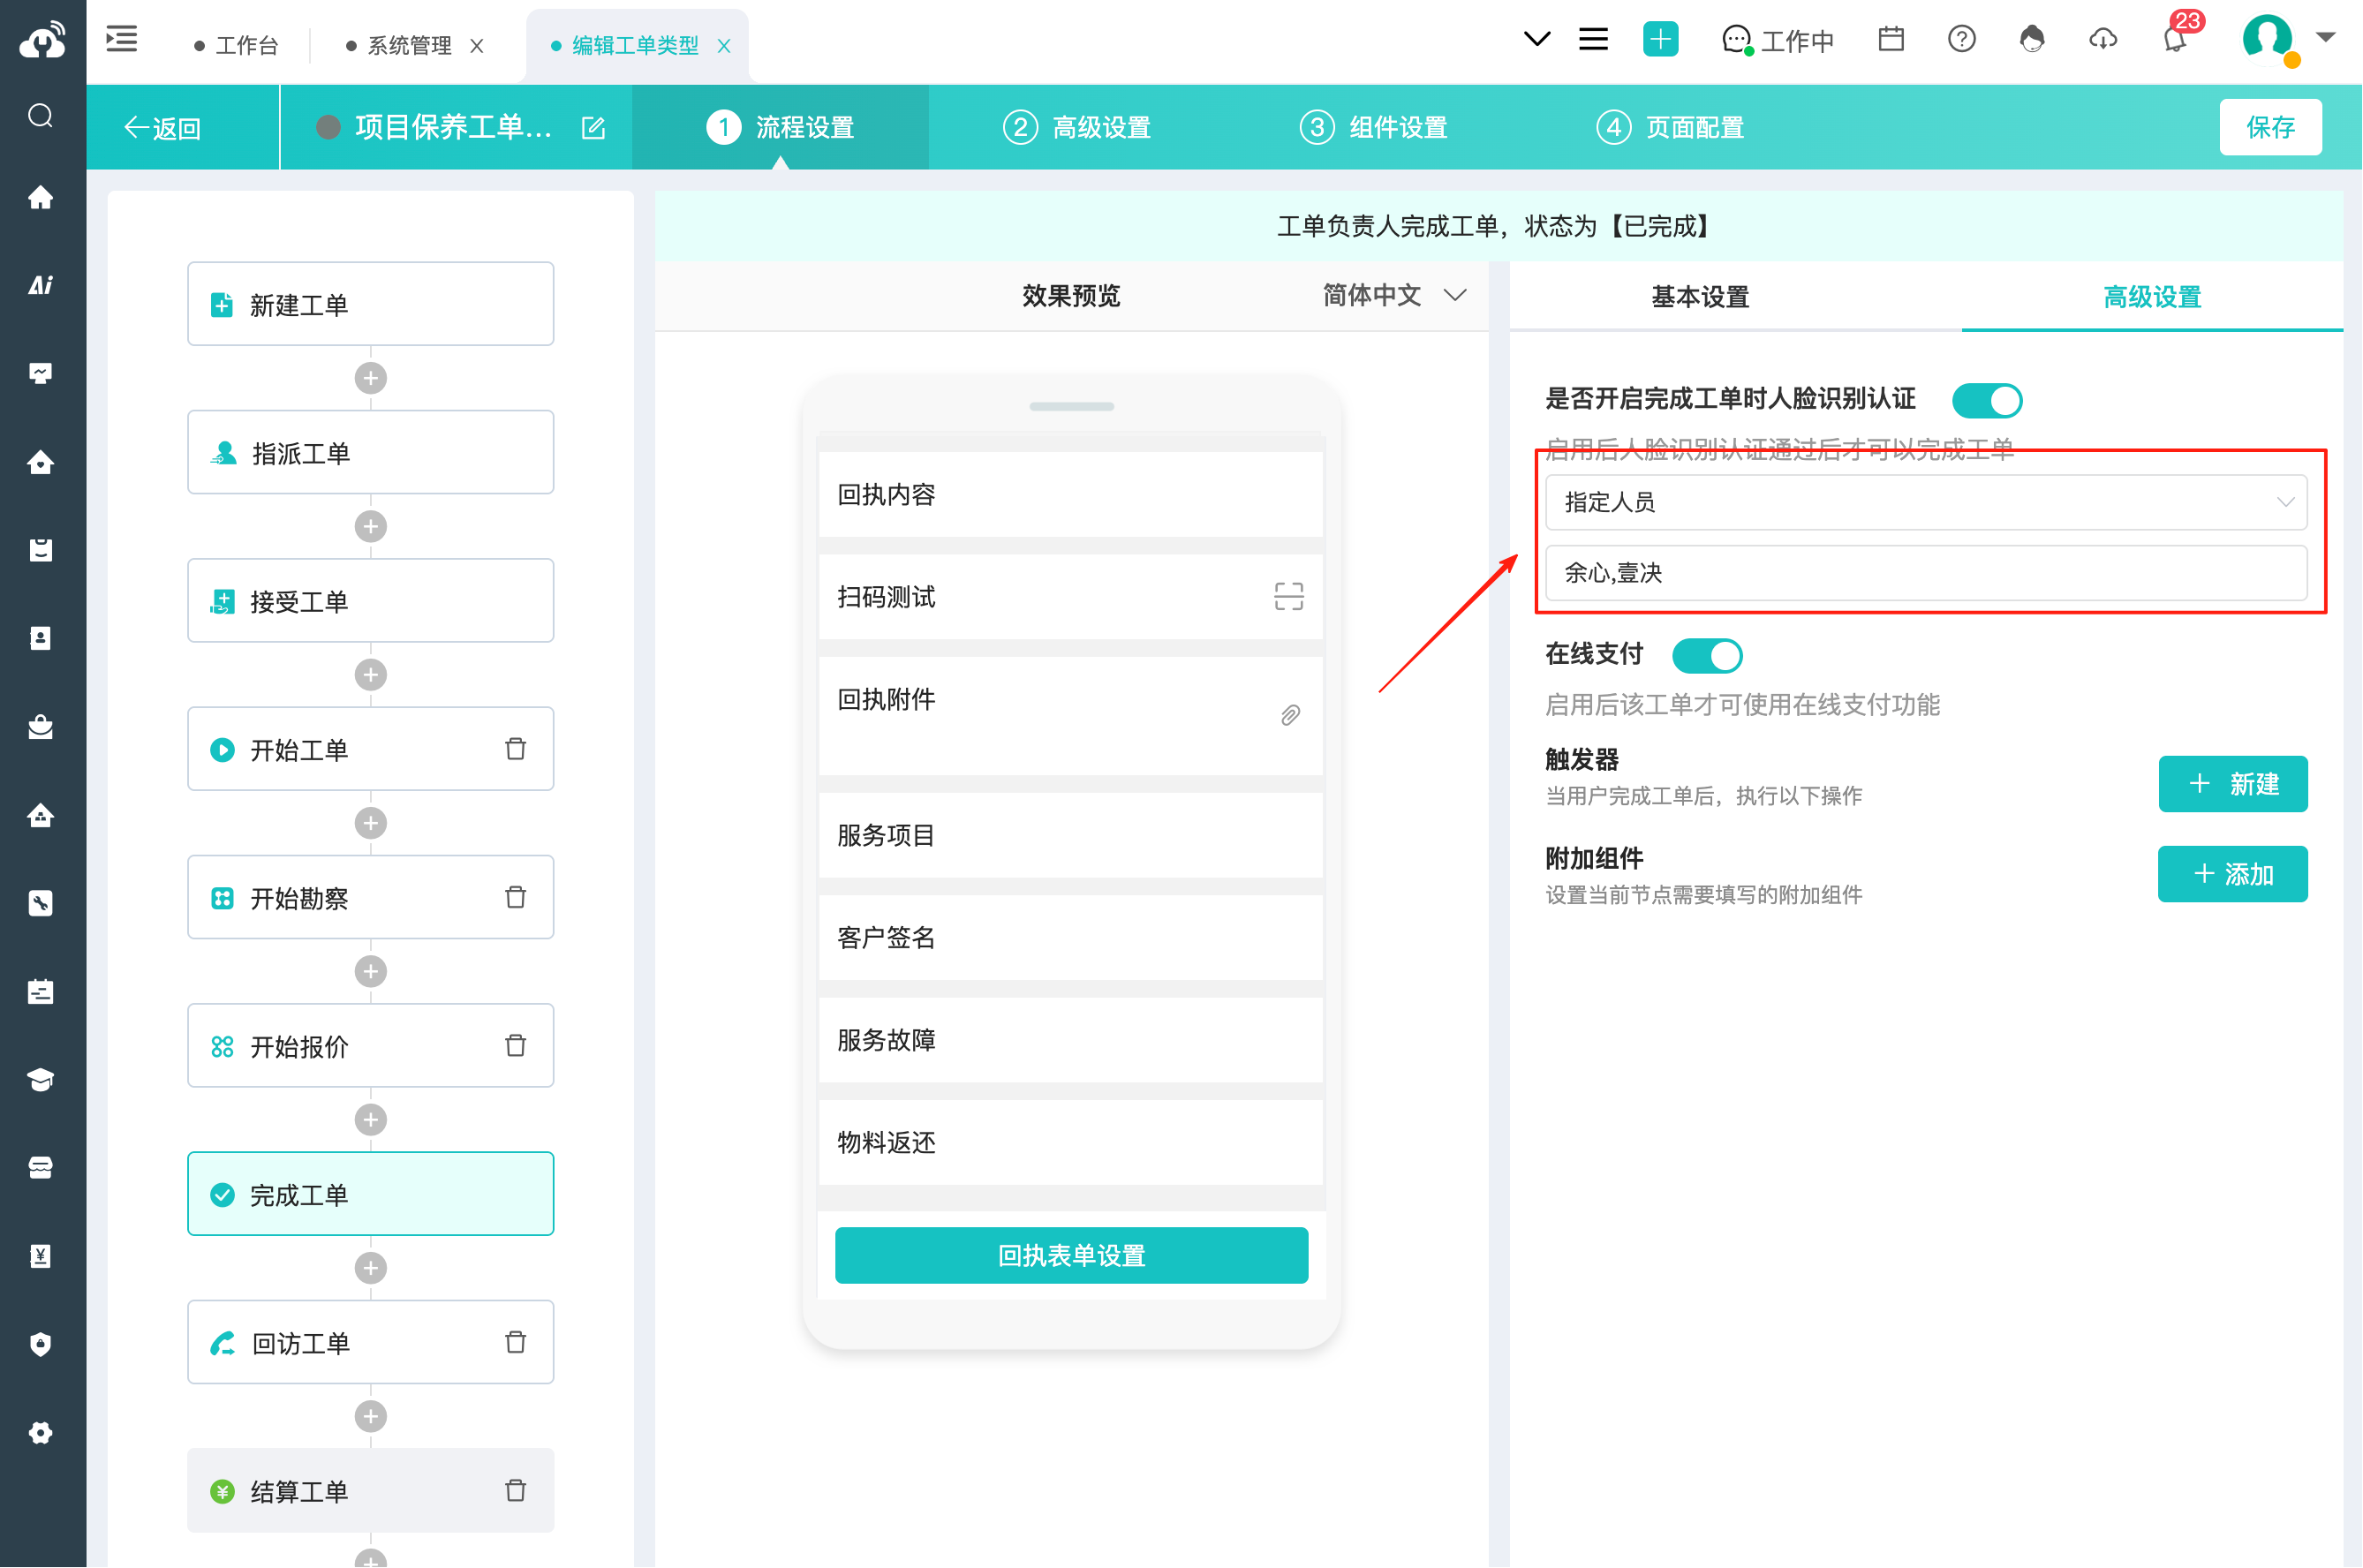
Task: Click the 保存 button
Action: (x=2270, y=128)
